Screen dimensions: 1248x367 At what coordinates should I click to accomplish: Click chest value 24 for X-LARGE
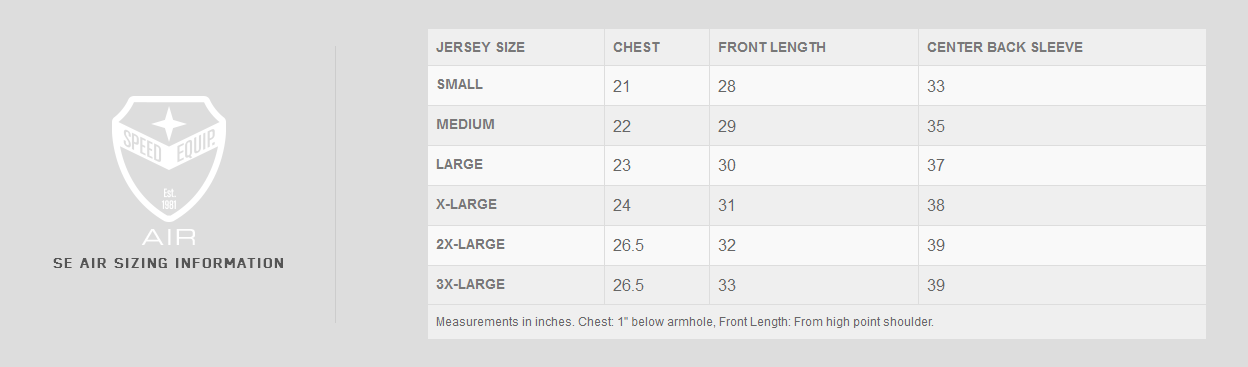[622, 206]
